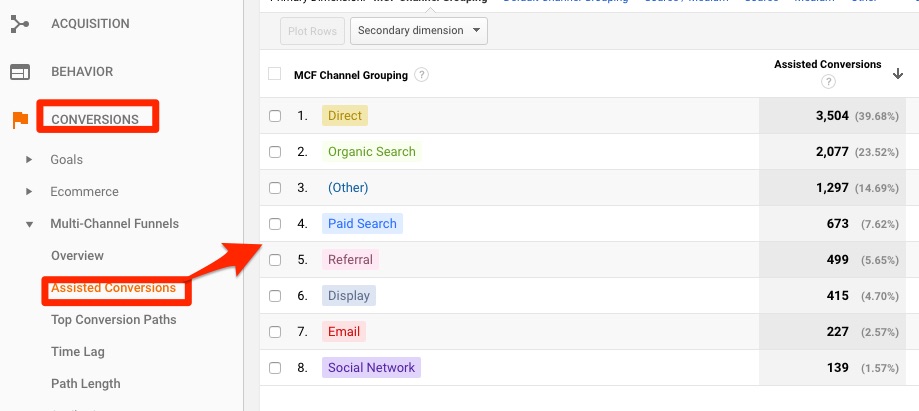
Task: Click the Acquisition branching-arrows icon
Action: [x=20, y=24]
